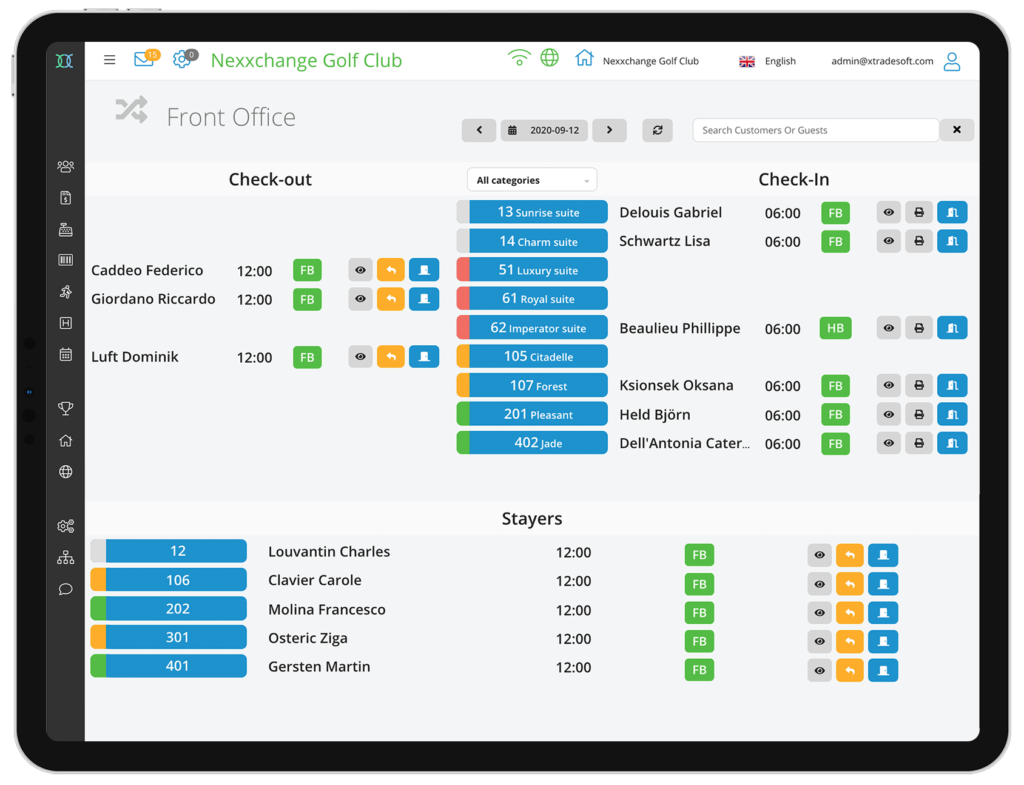Check in Beaulieu Phillippe via door icon

point(952,328)
